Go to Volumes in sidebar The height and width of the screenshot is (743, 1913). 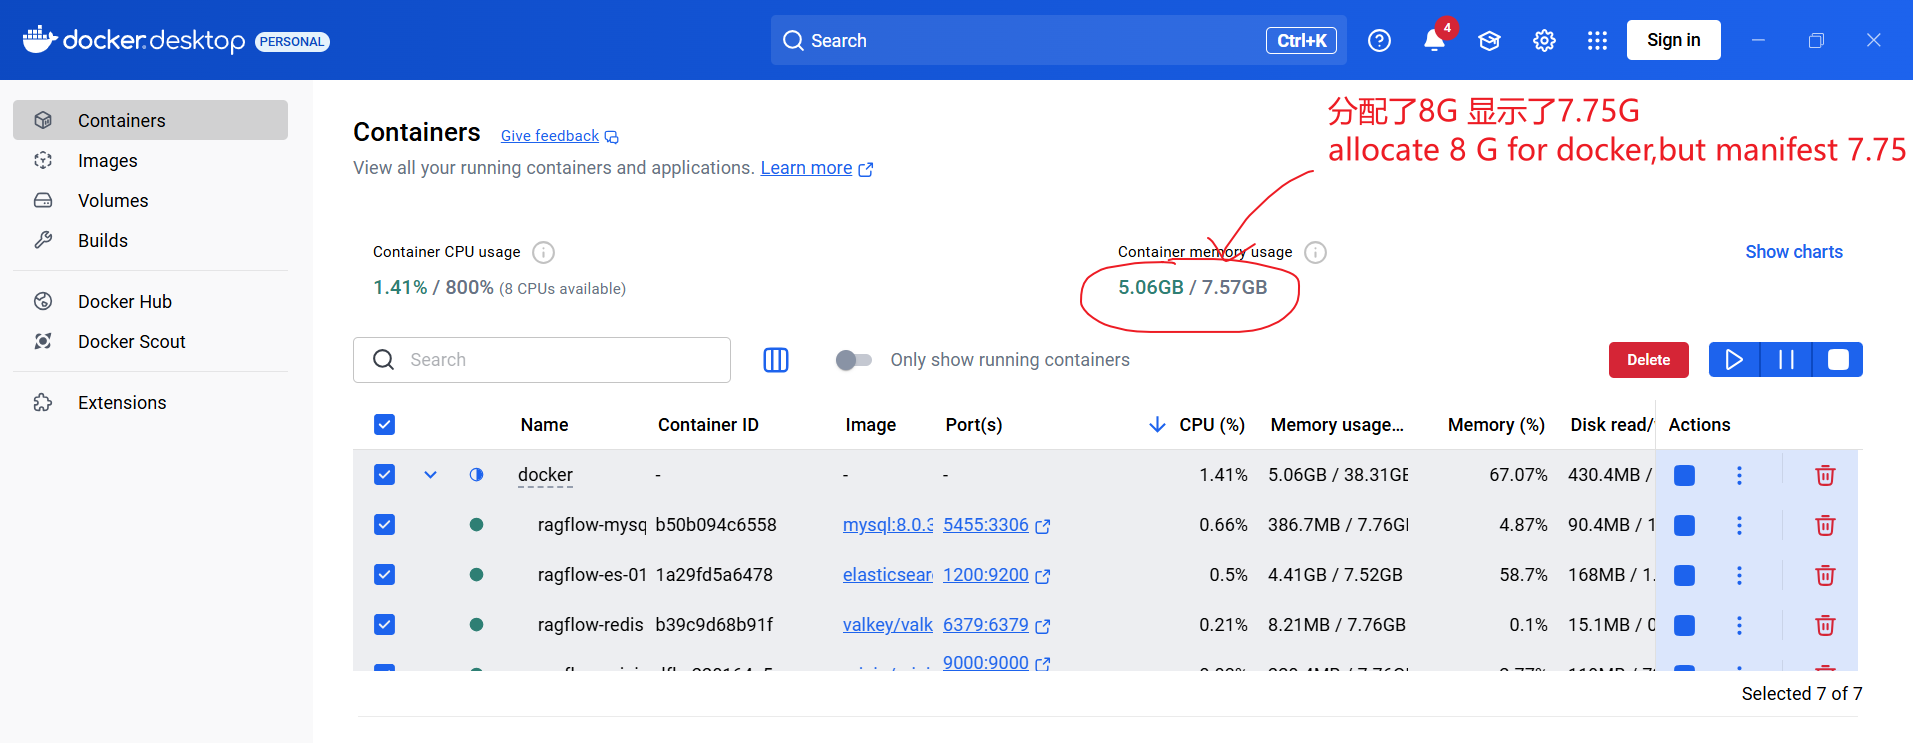point(150,200)
